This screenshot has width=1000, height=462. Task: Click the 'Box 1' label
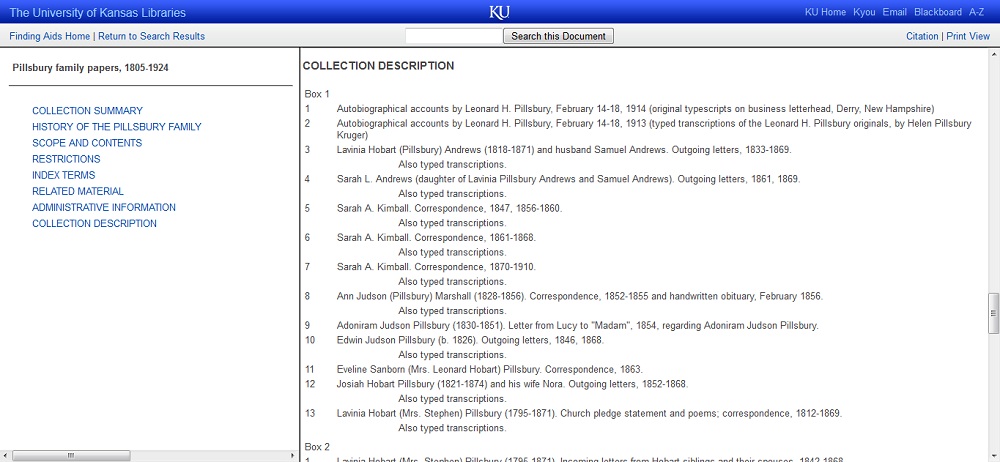click(317, 94)
